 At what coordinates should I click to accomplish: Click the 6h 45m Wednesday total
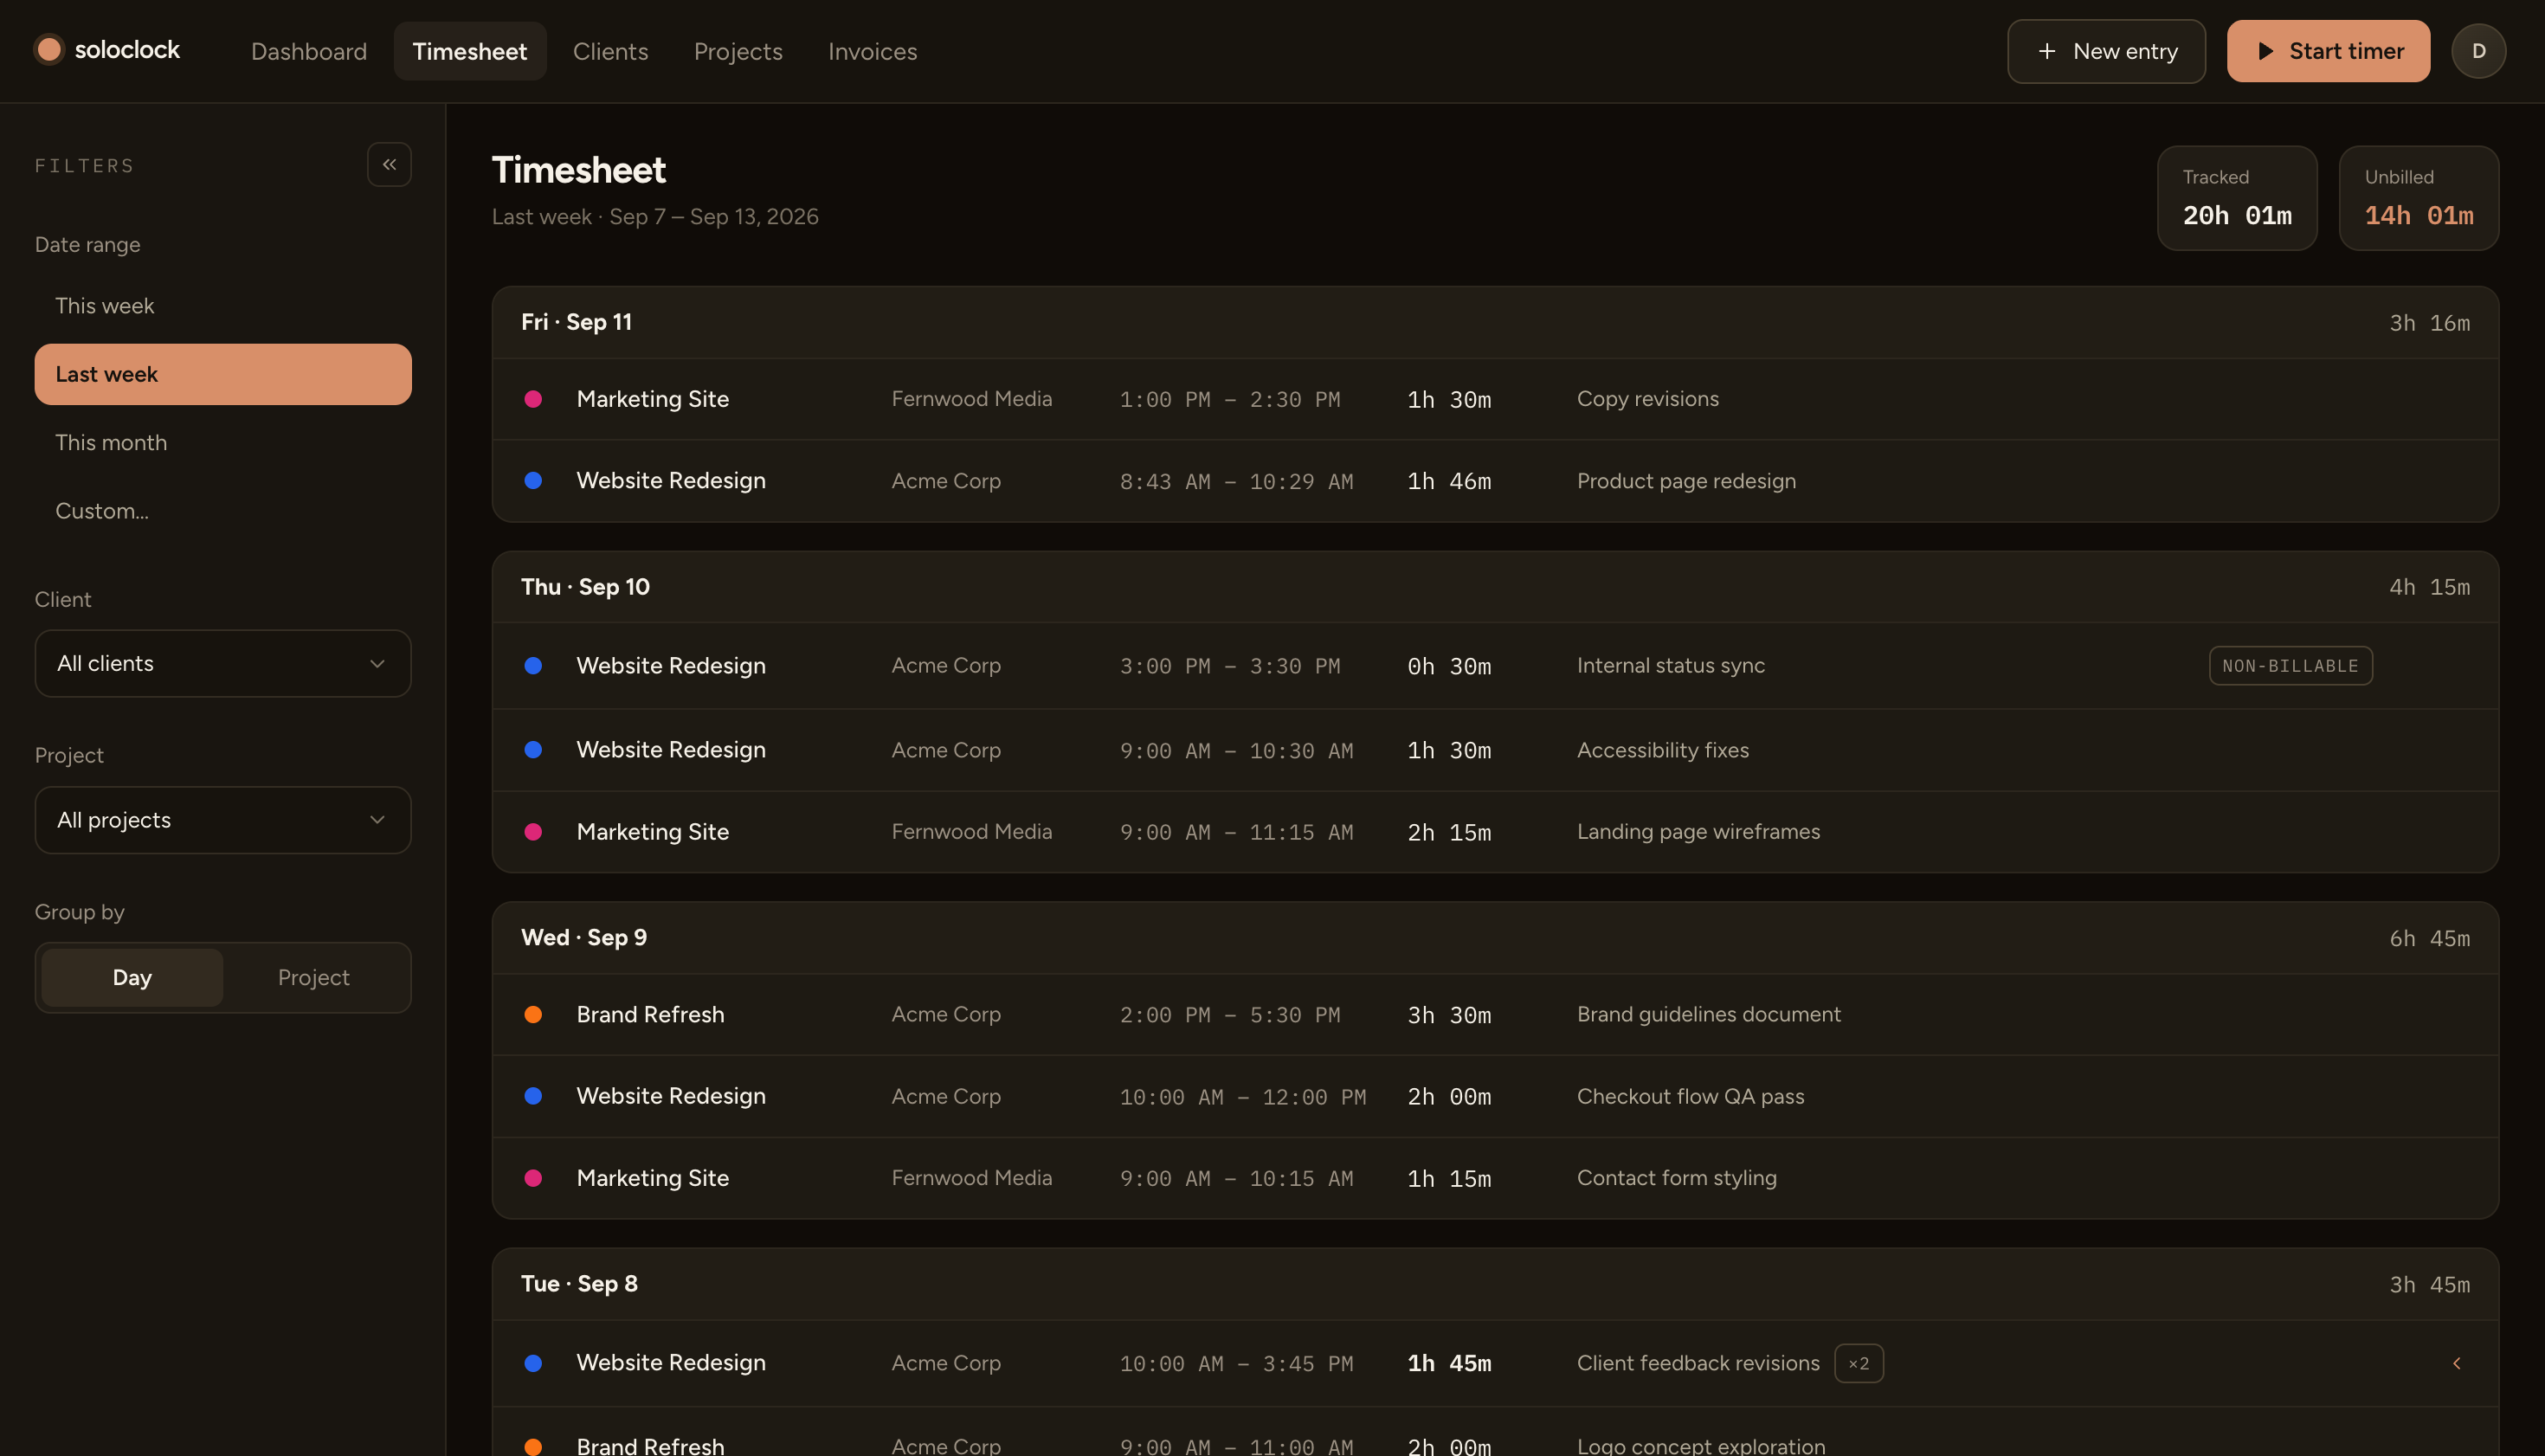(2429, 939)
